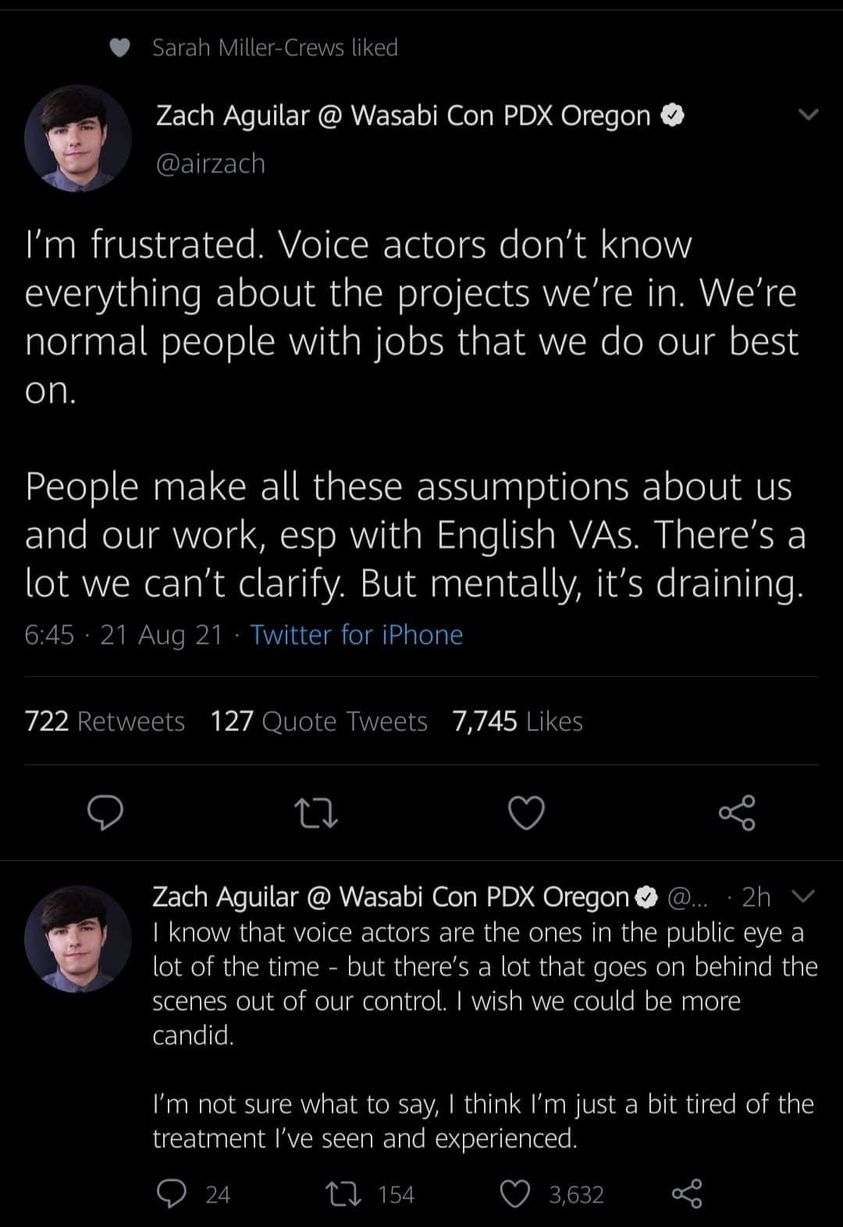View the 722 Retweets list
This screenshot has height=1227, width=843.
click(105, 721)
